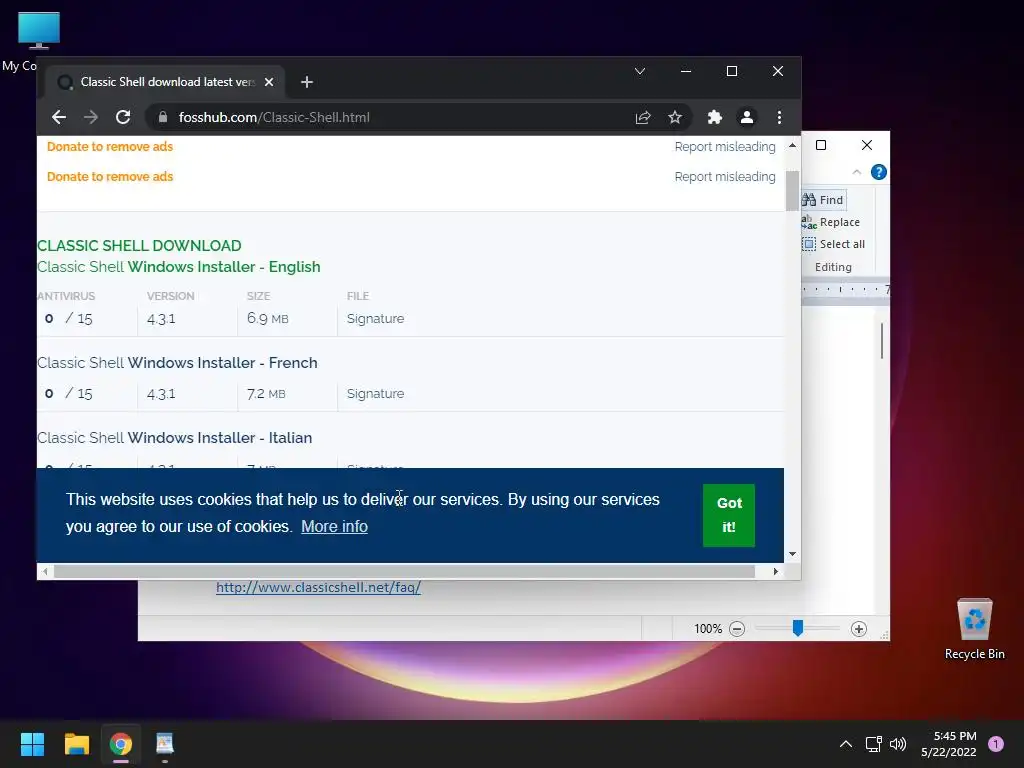This screenshot has width=1024, height=768.
Task: Click the page's scroll up arrow
Action: [x=792, y=146]
